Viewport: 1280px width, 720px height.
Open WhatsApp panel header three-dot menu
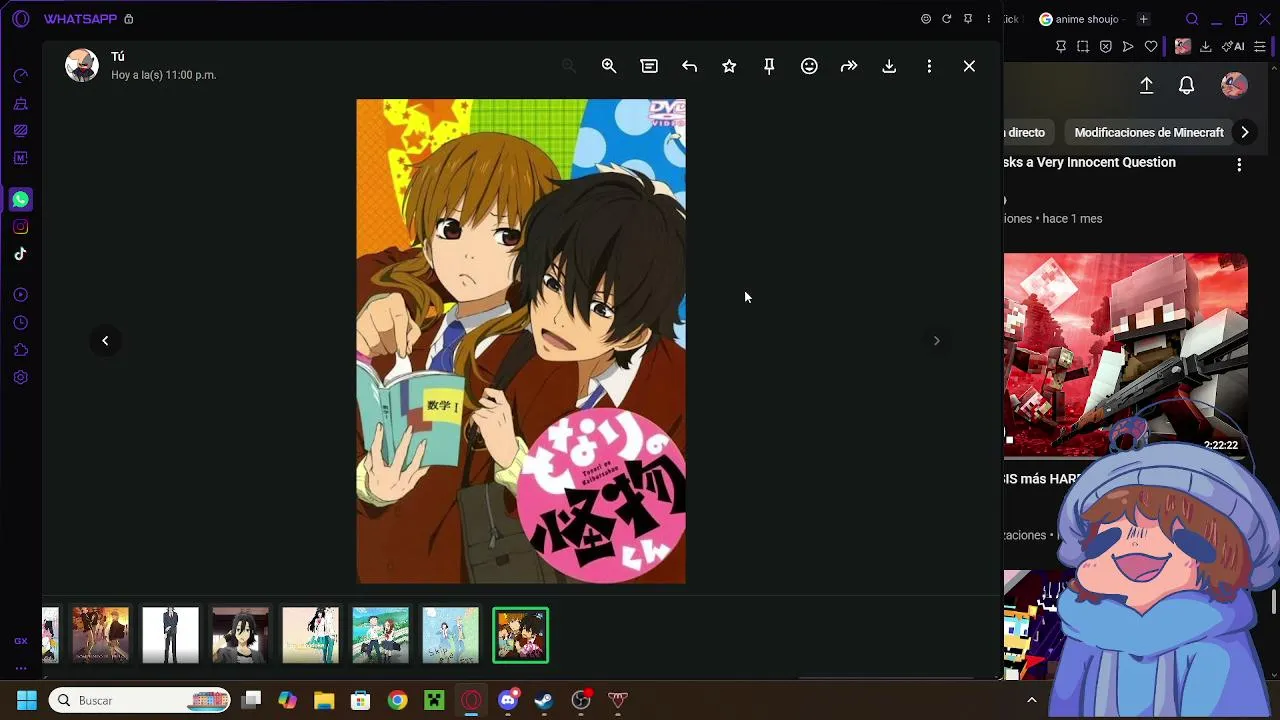989,19
